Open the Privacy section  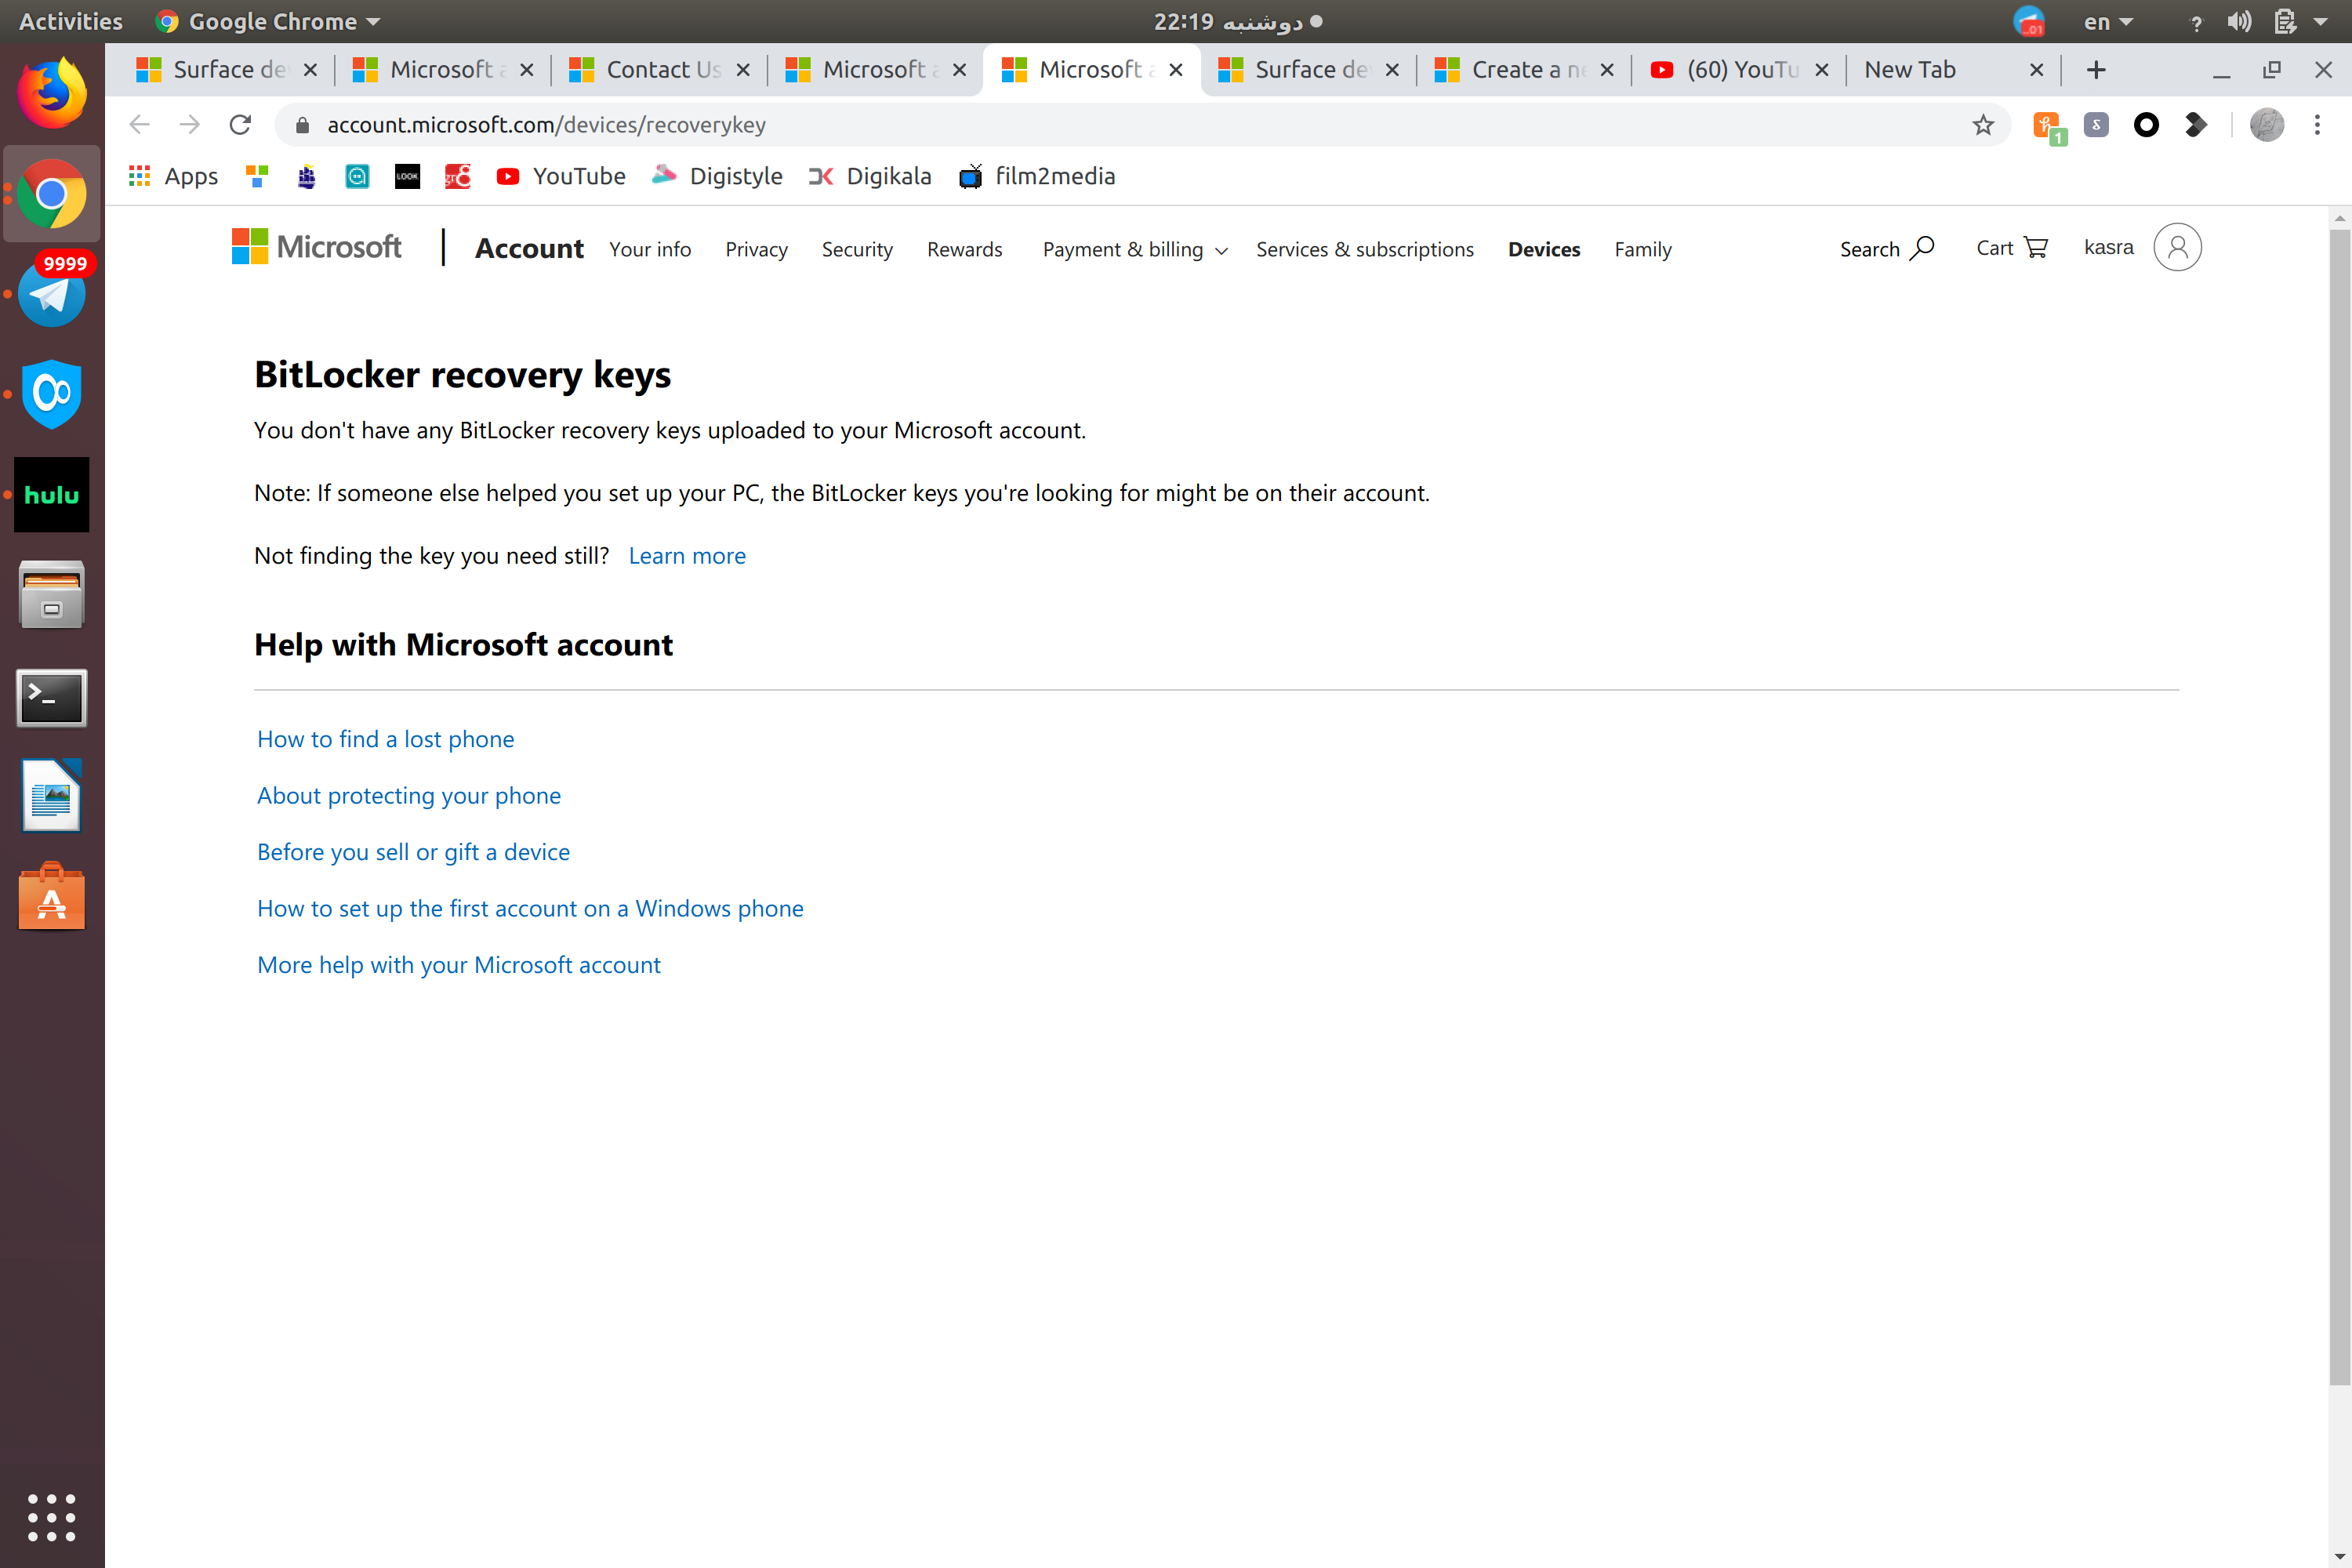click(x=756, y=249)
